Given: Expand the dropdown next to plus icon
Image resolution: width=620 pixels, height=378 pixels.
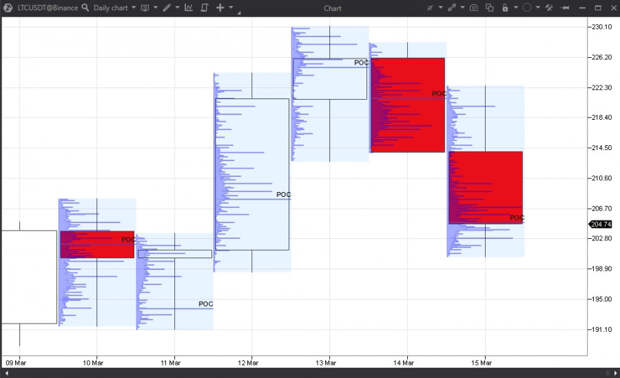Looking at the screenshot, I should [x=231, y=8].
